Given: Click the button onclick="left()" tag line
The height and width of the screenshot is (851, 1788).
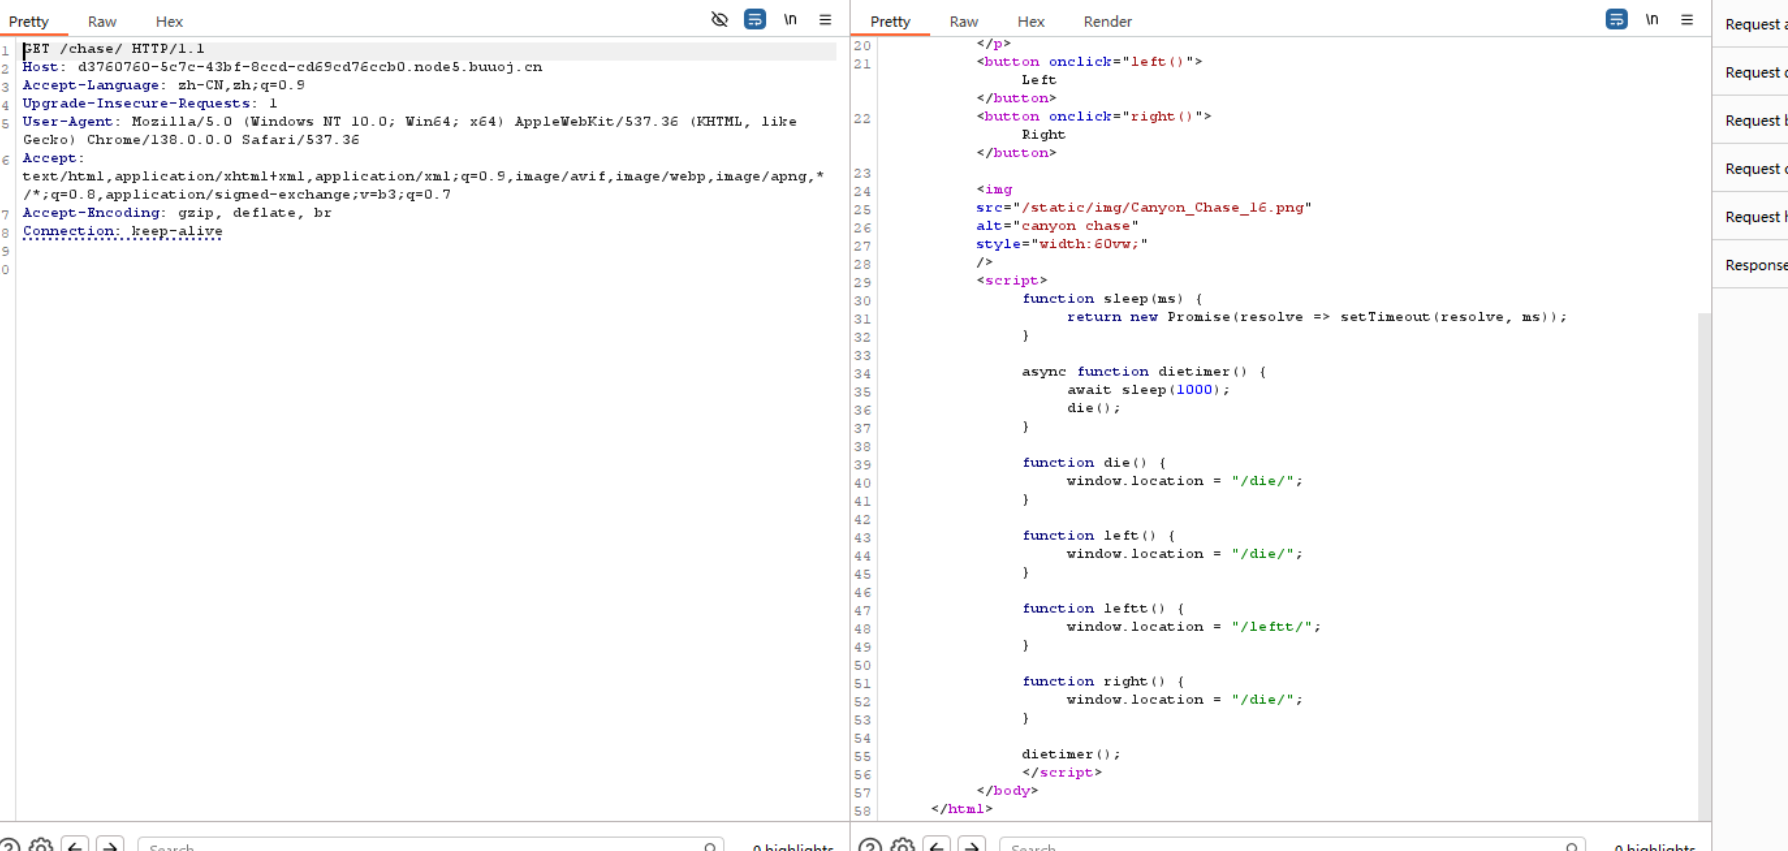Looking at the screenshot, I should tap(1090, 61).
